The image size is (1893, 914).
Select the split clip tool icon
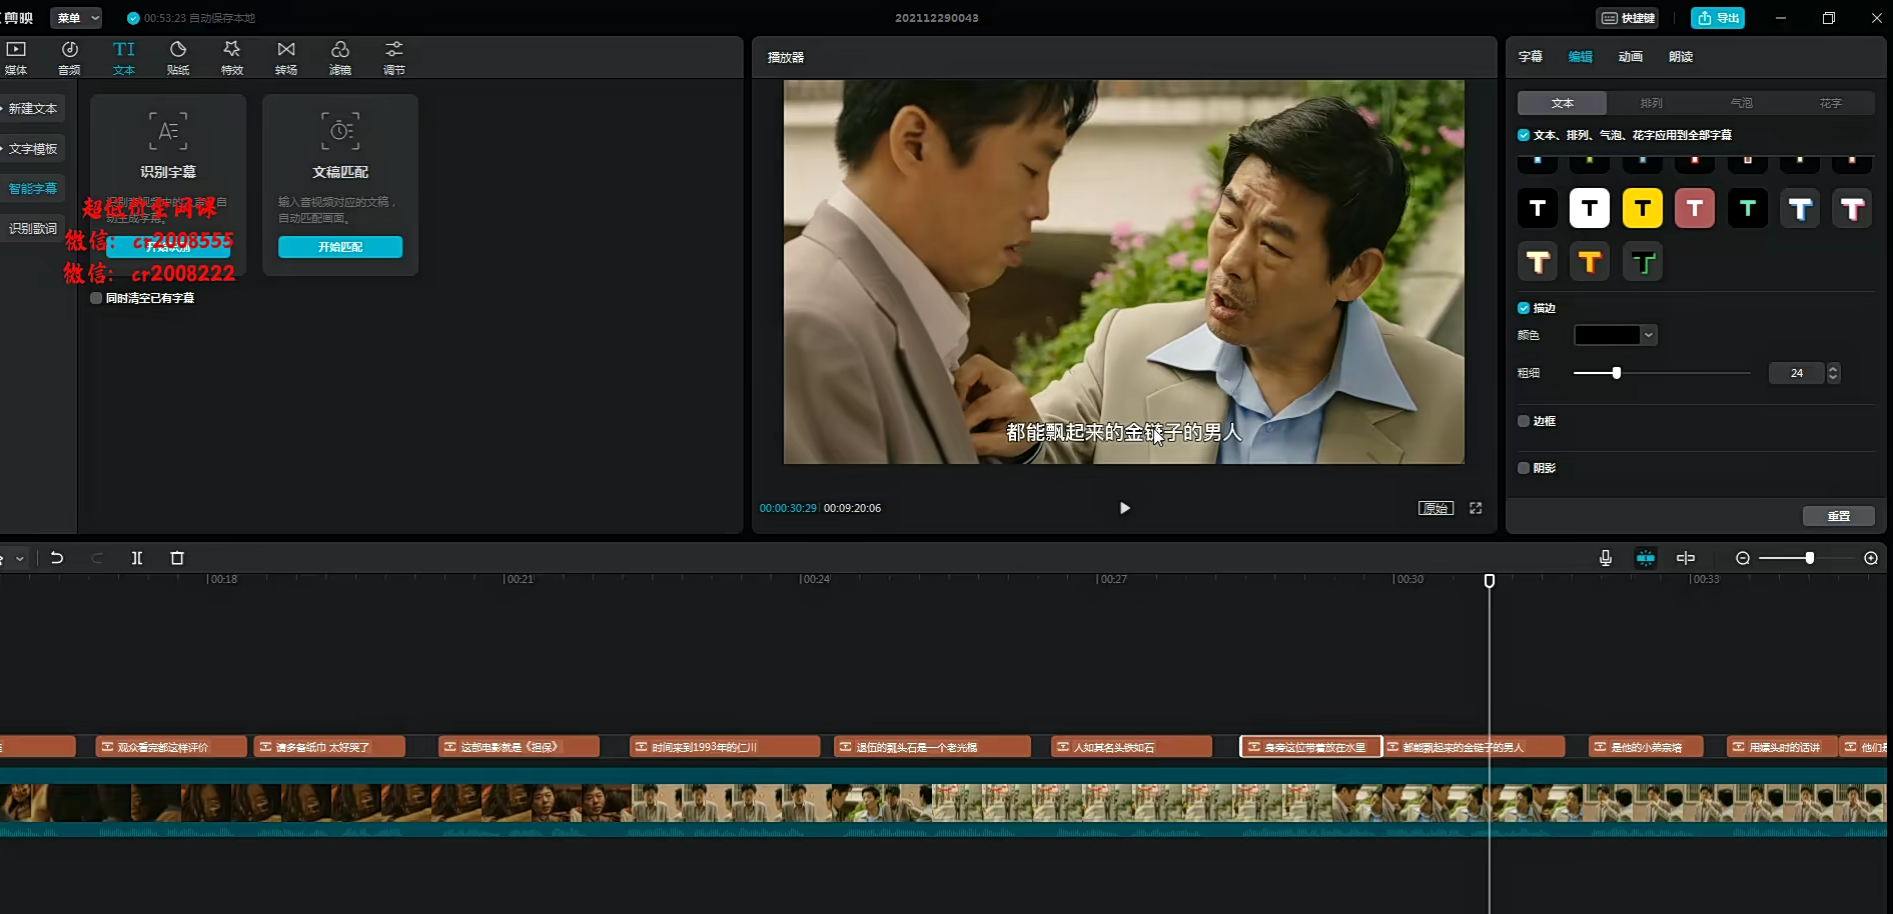point(137,558)
